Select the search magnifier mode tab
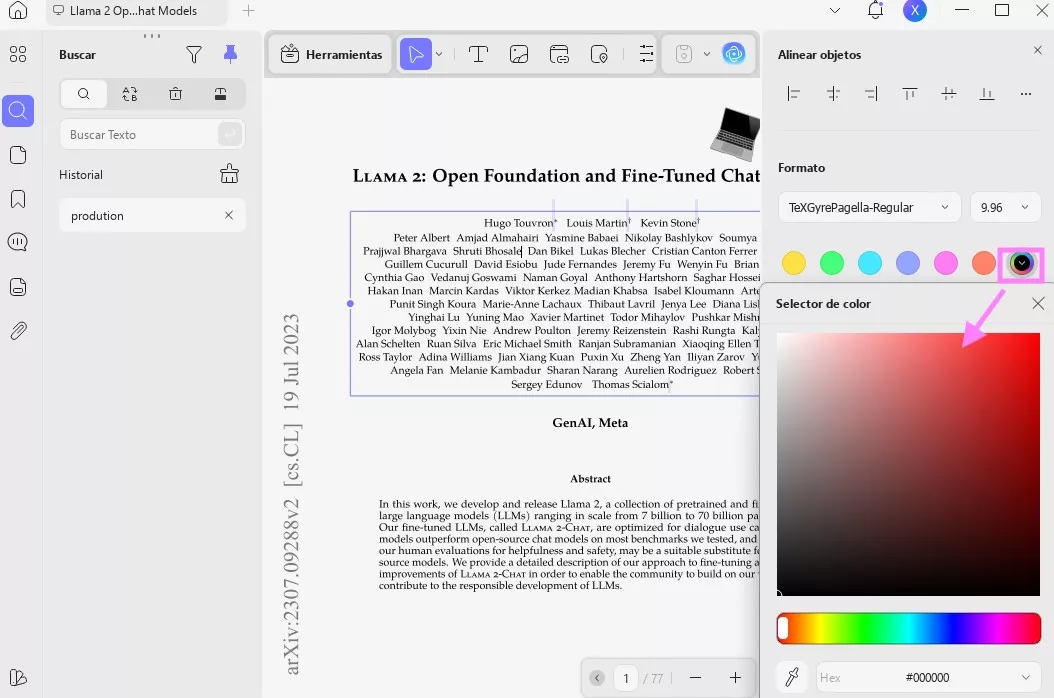The width and height of the screenshot is (1054, 698). click(x=83, y=94)
